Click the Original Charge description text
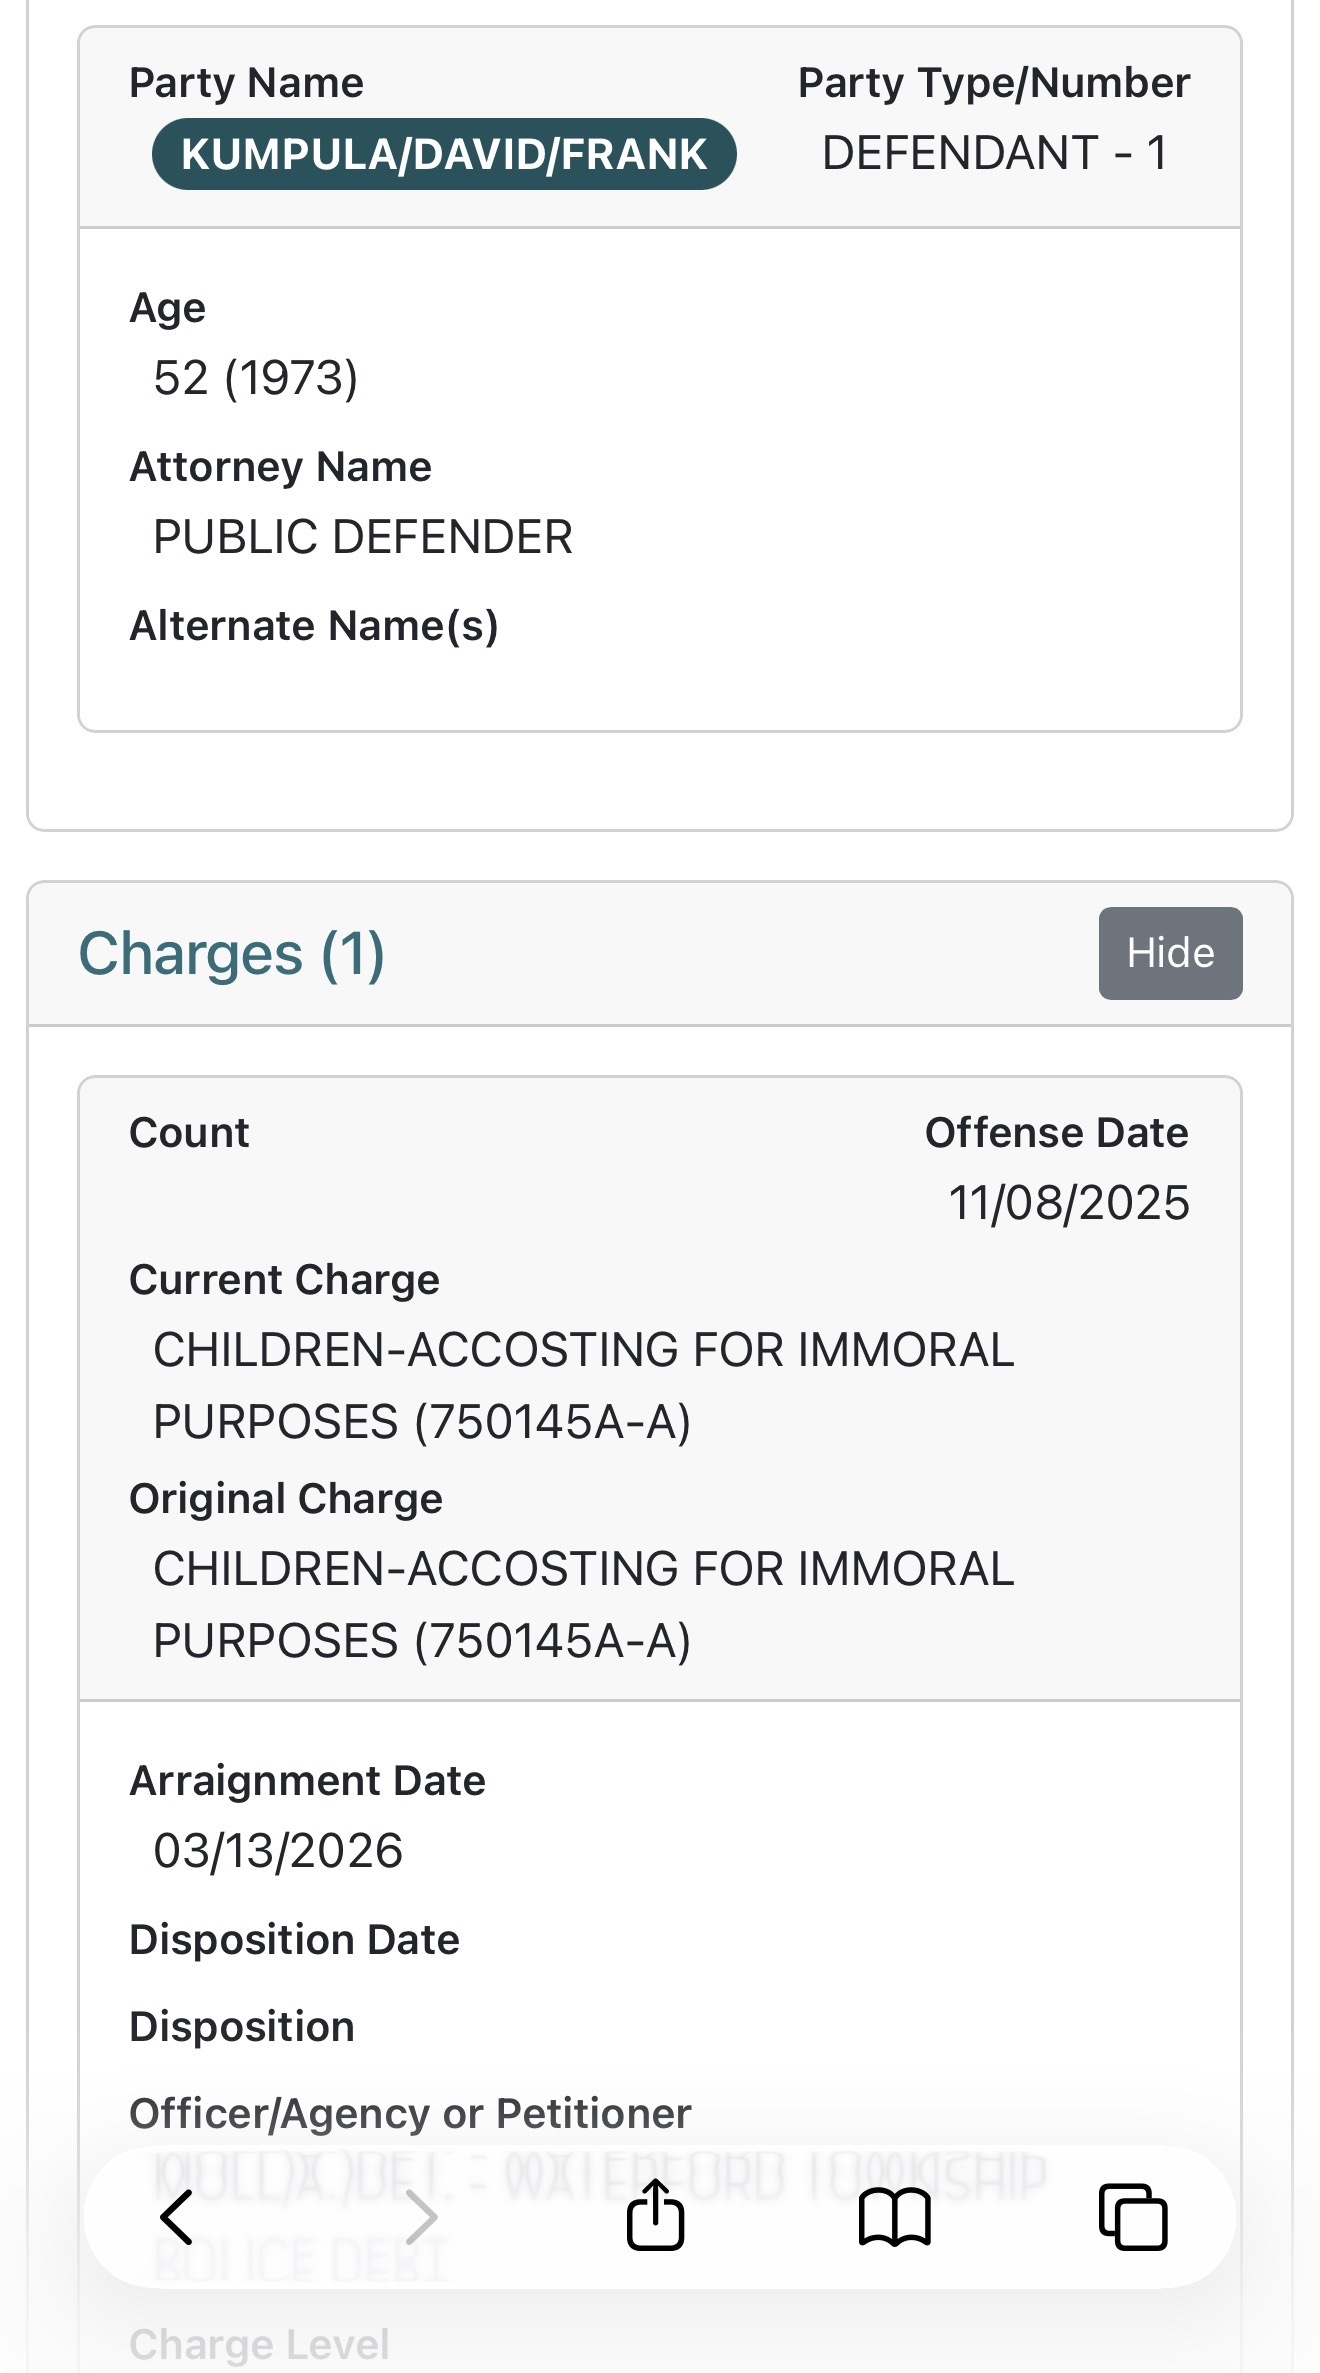Image resolution: width=1320 pixels, height=2373 pixels. point(583,1604)
